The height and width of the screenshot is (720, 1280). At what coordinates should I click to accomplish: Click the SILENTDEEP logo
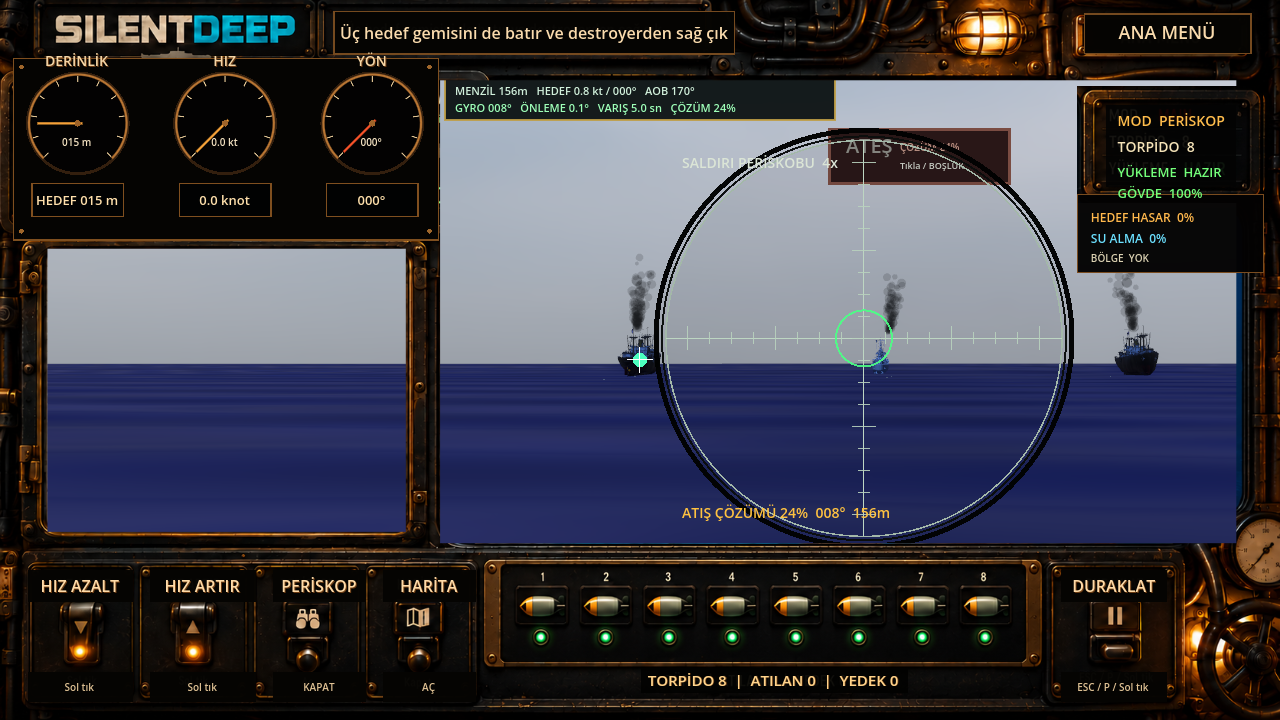pos(175,30)
